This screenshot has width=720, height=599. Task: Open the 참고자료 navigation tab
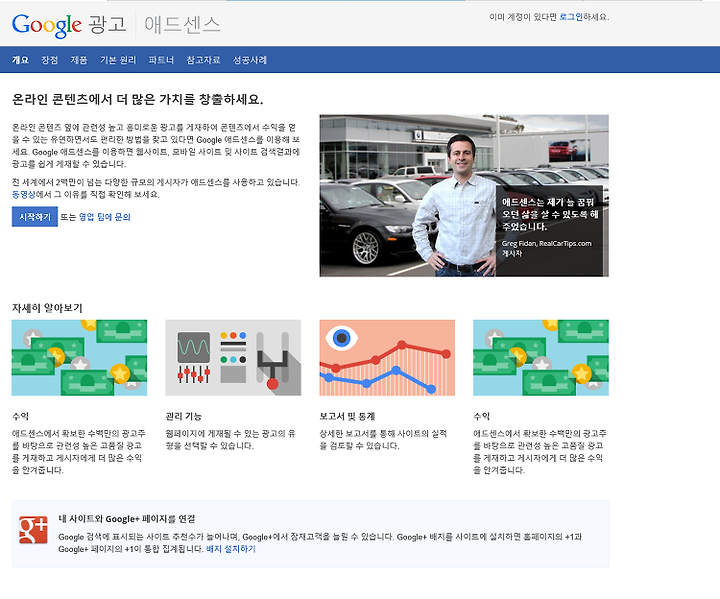tap(203, 60)
